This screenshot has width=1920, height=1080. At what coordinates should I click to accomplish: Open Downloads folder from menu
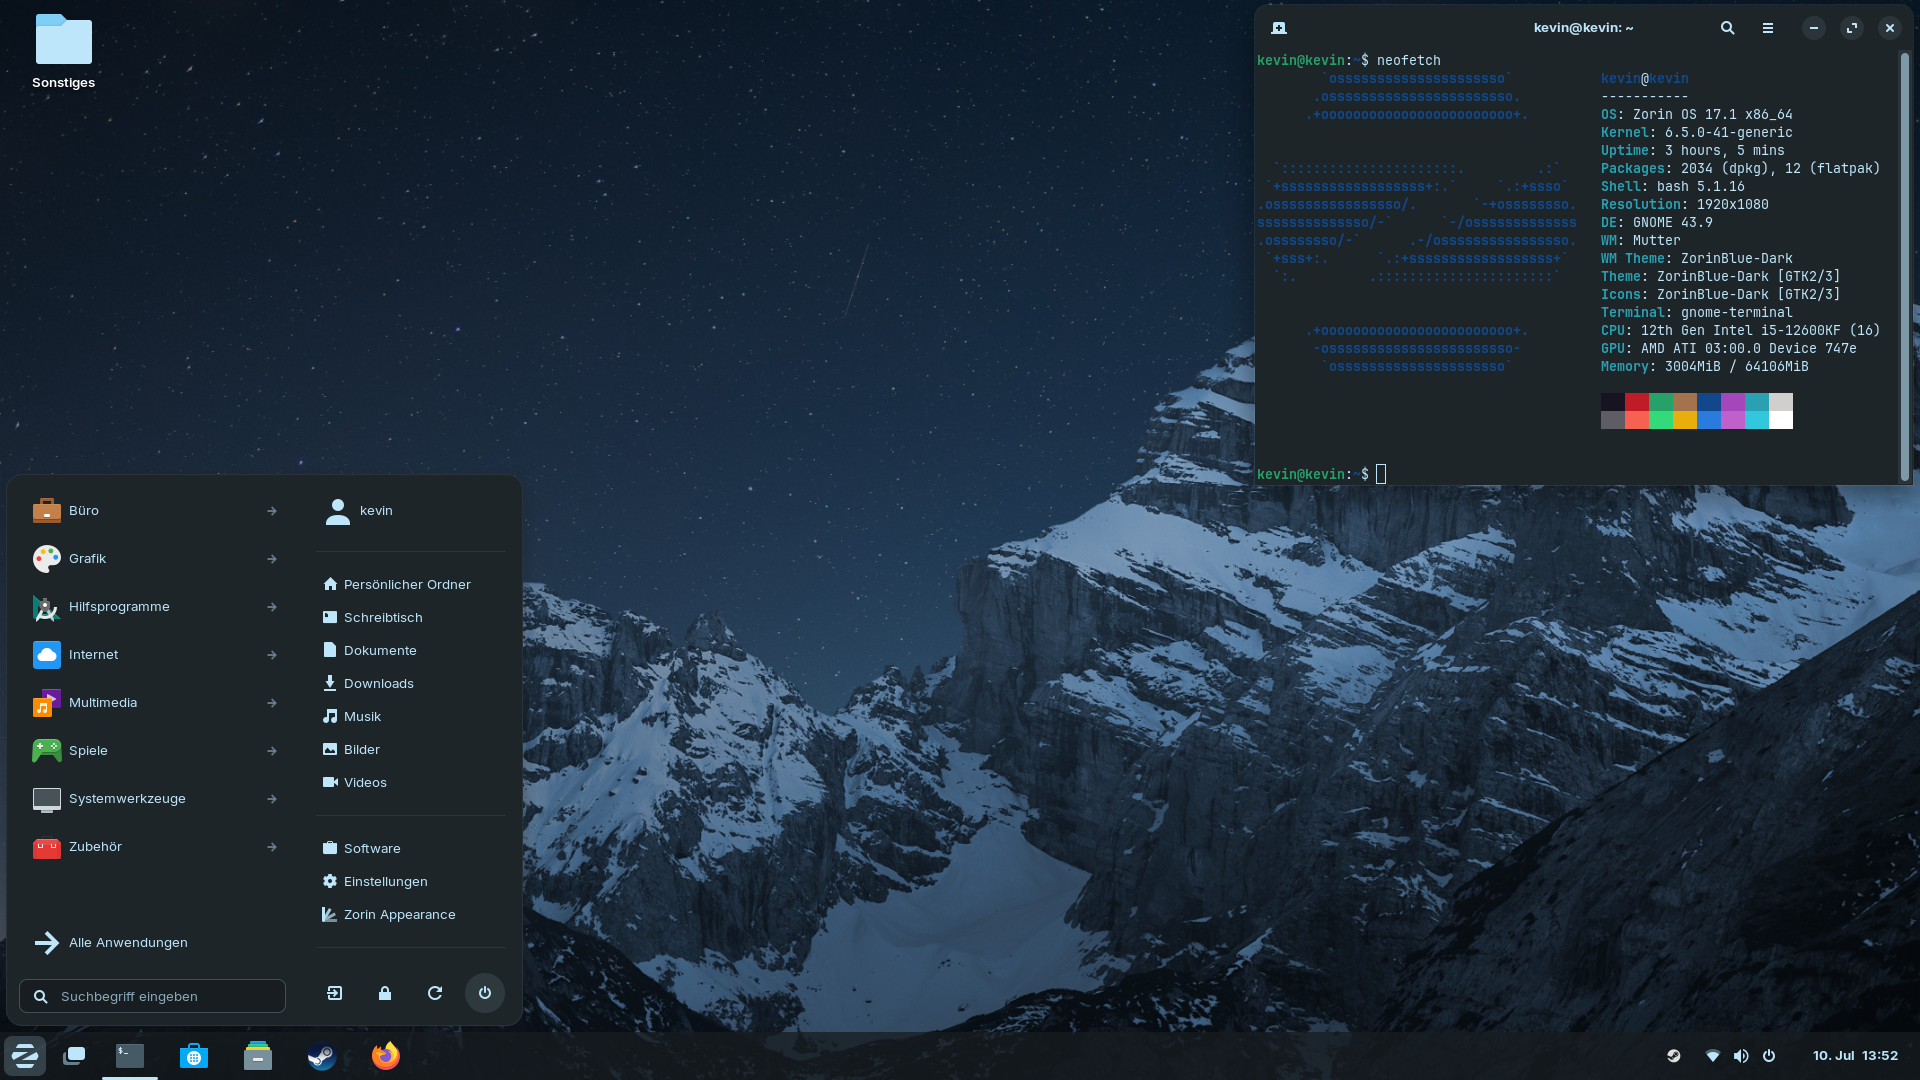(378, 684)
